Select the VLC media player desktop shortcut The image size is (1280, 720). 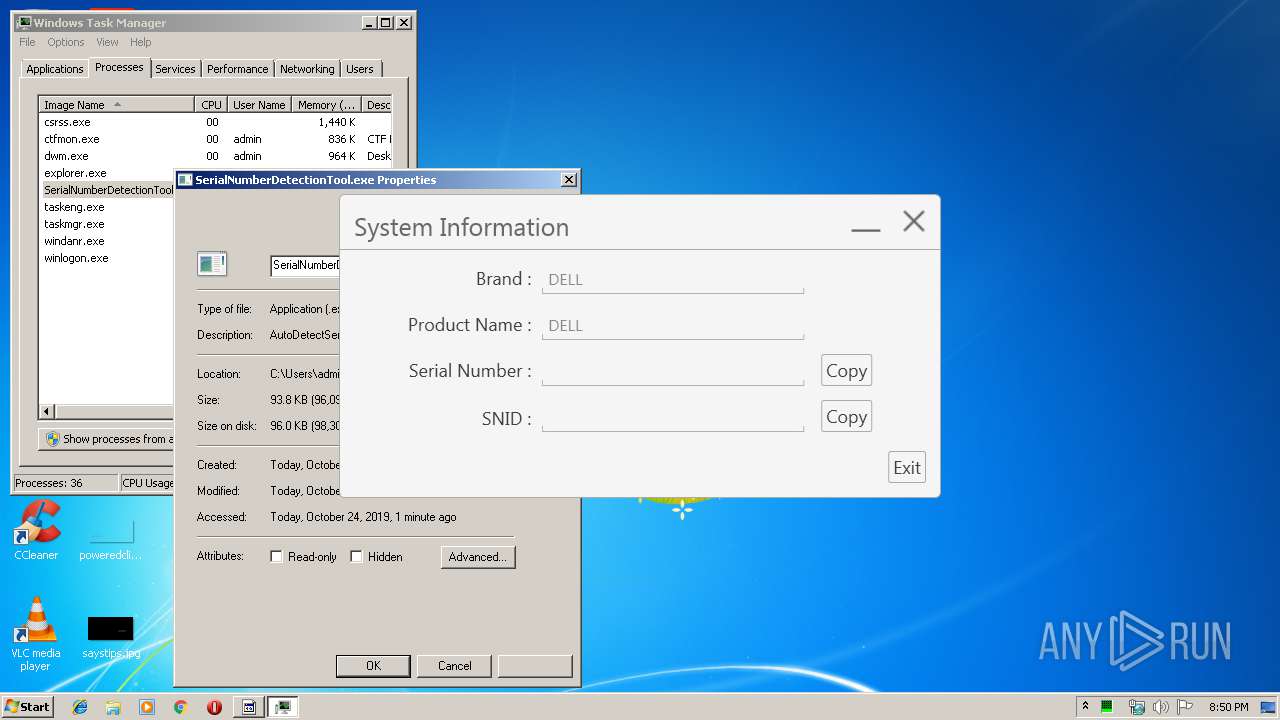[x=36, y=635]
